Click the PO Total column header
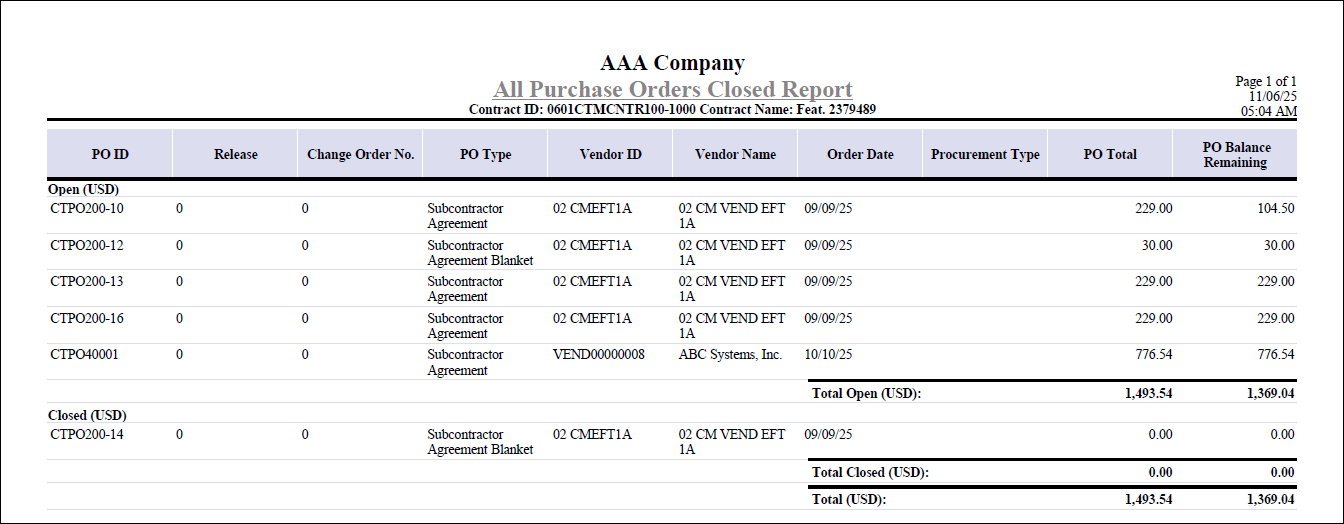The image size is (1344, 524). point(1110,154)
